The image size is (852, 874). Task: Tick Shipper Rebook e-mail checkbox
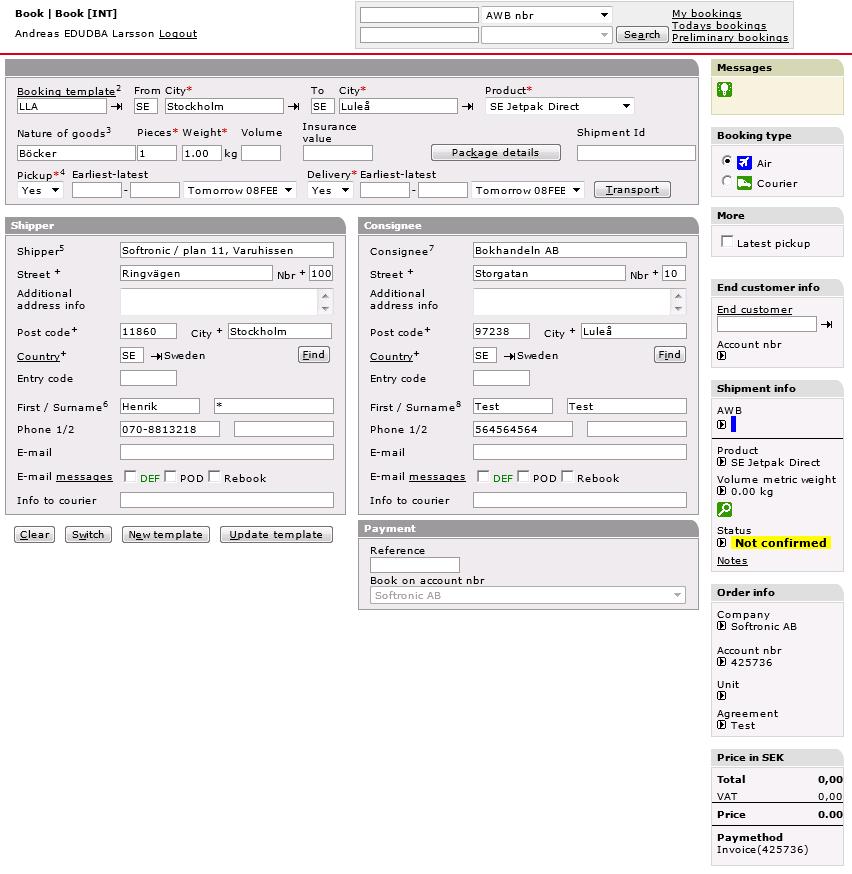pos(215,476)
